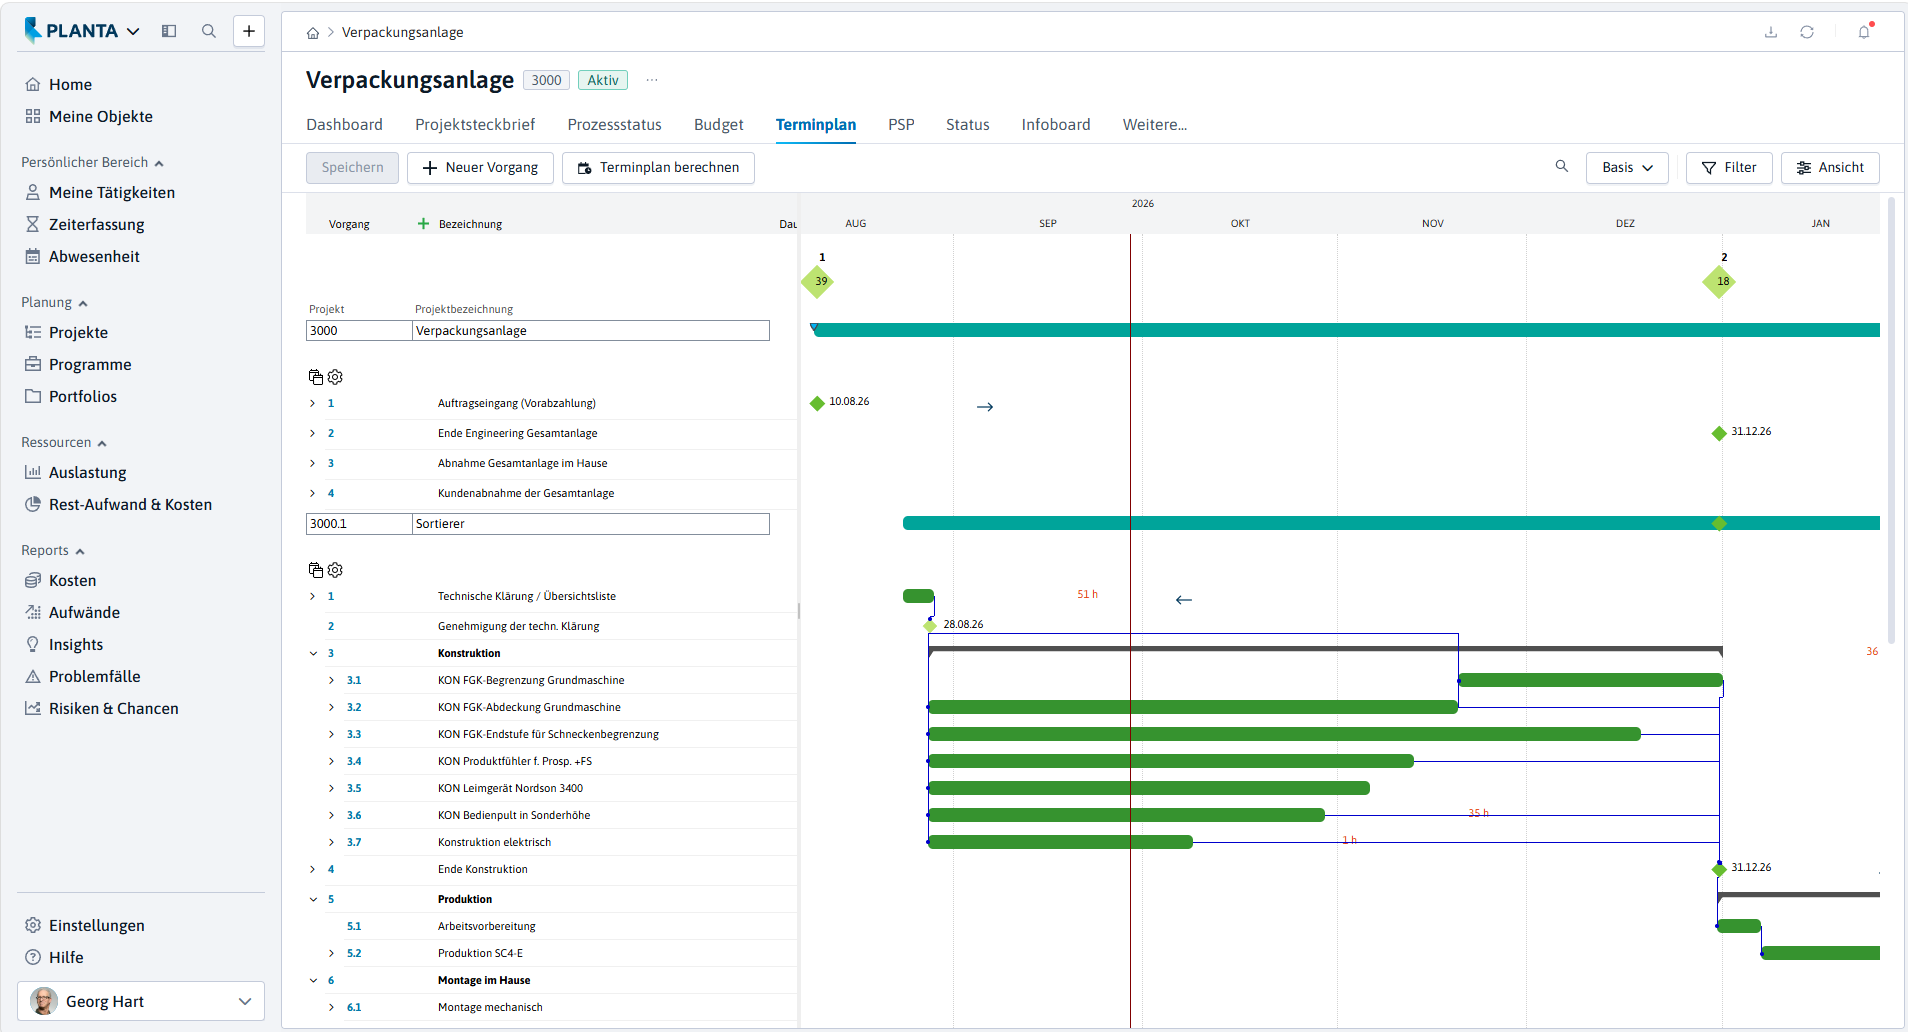Collapse the Konstruktion task group
This screenshot has height=1032, width=1908.
click(x=313, y=653)
